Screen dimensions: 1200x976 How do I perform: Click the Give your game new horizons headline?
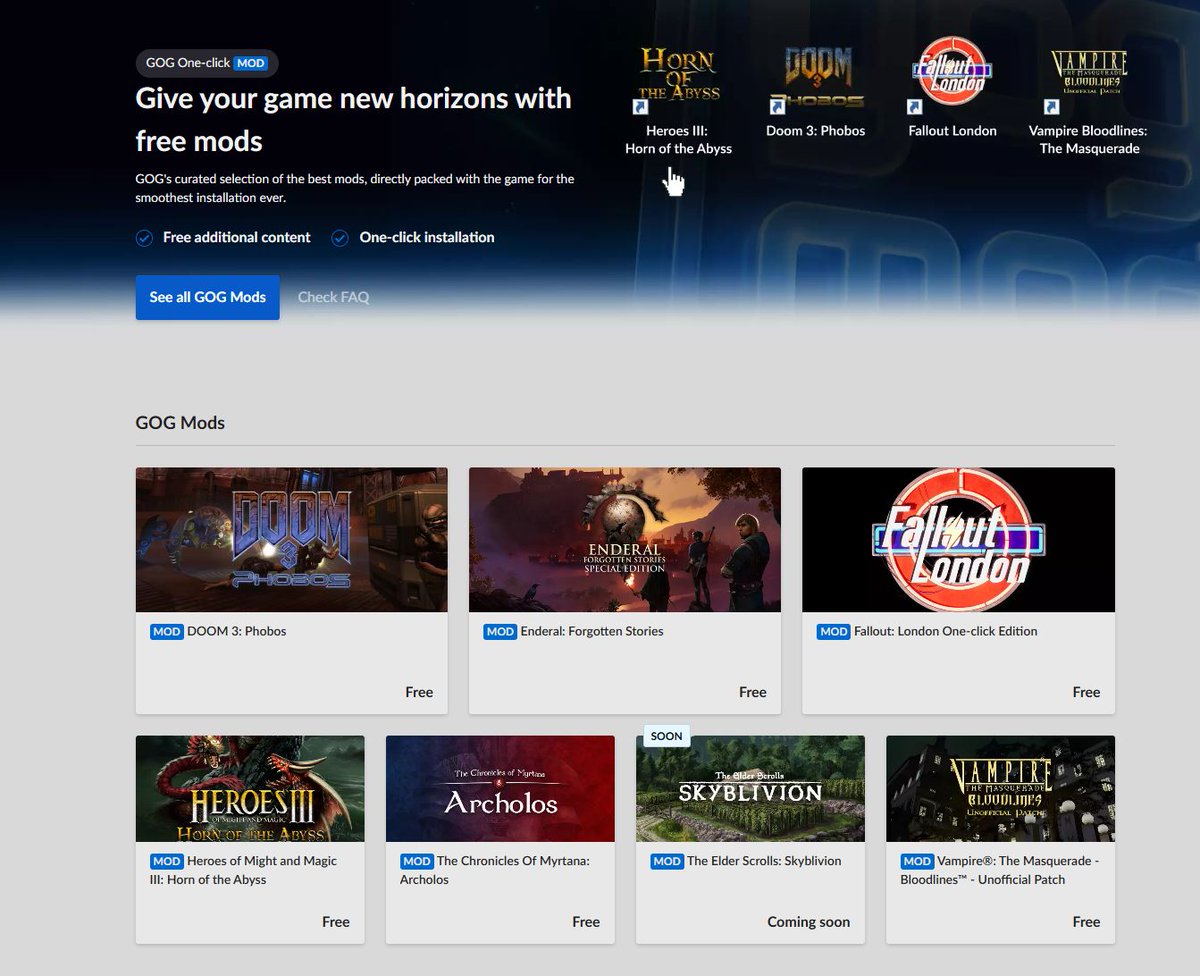tap(354, 119)
